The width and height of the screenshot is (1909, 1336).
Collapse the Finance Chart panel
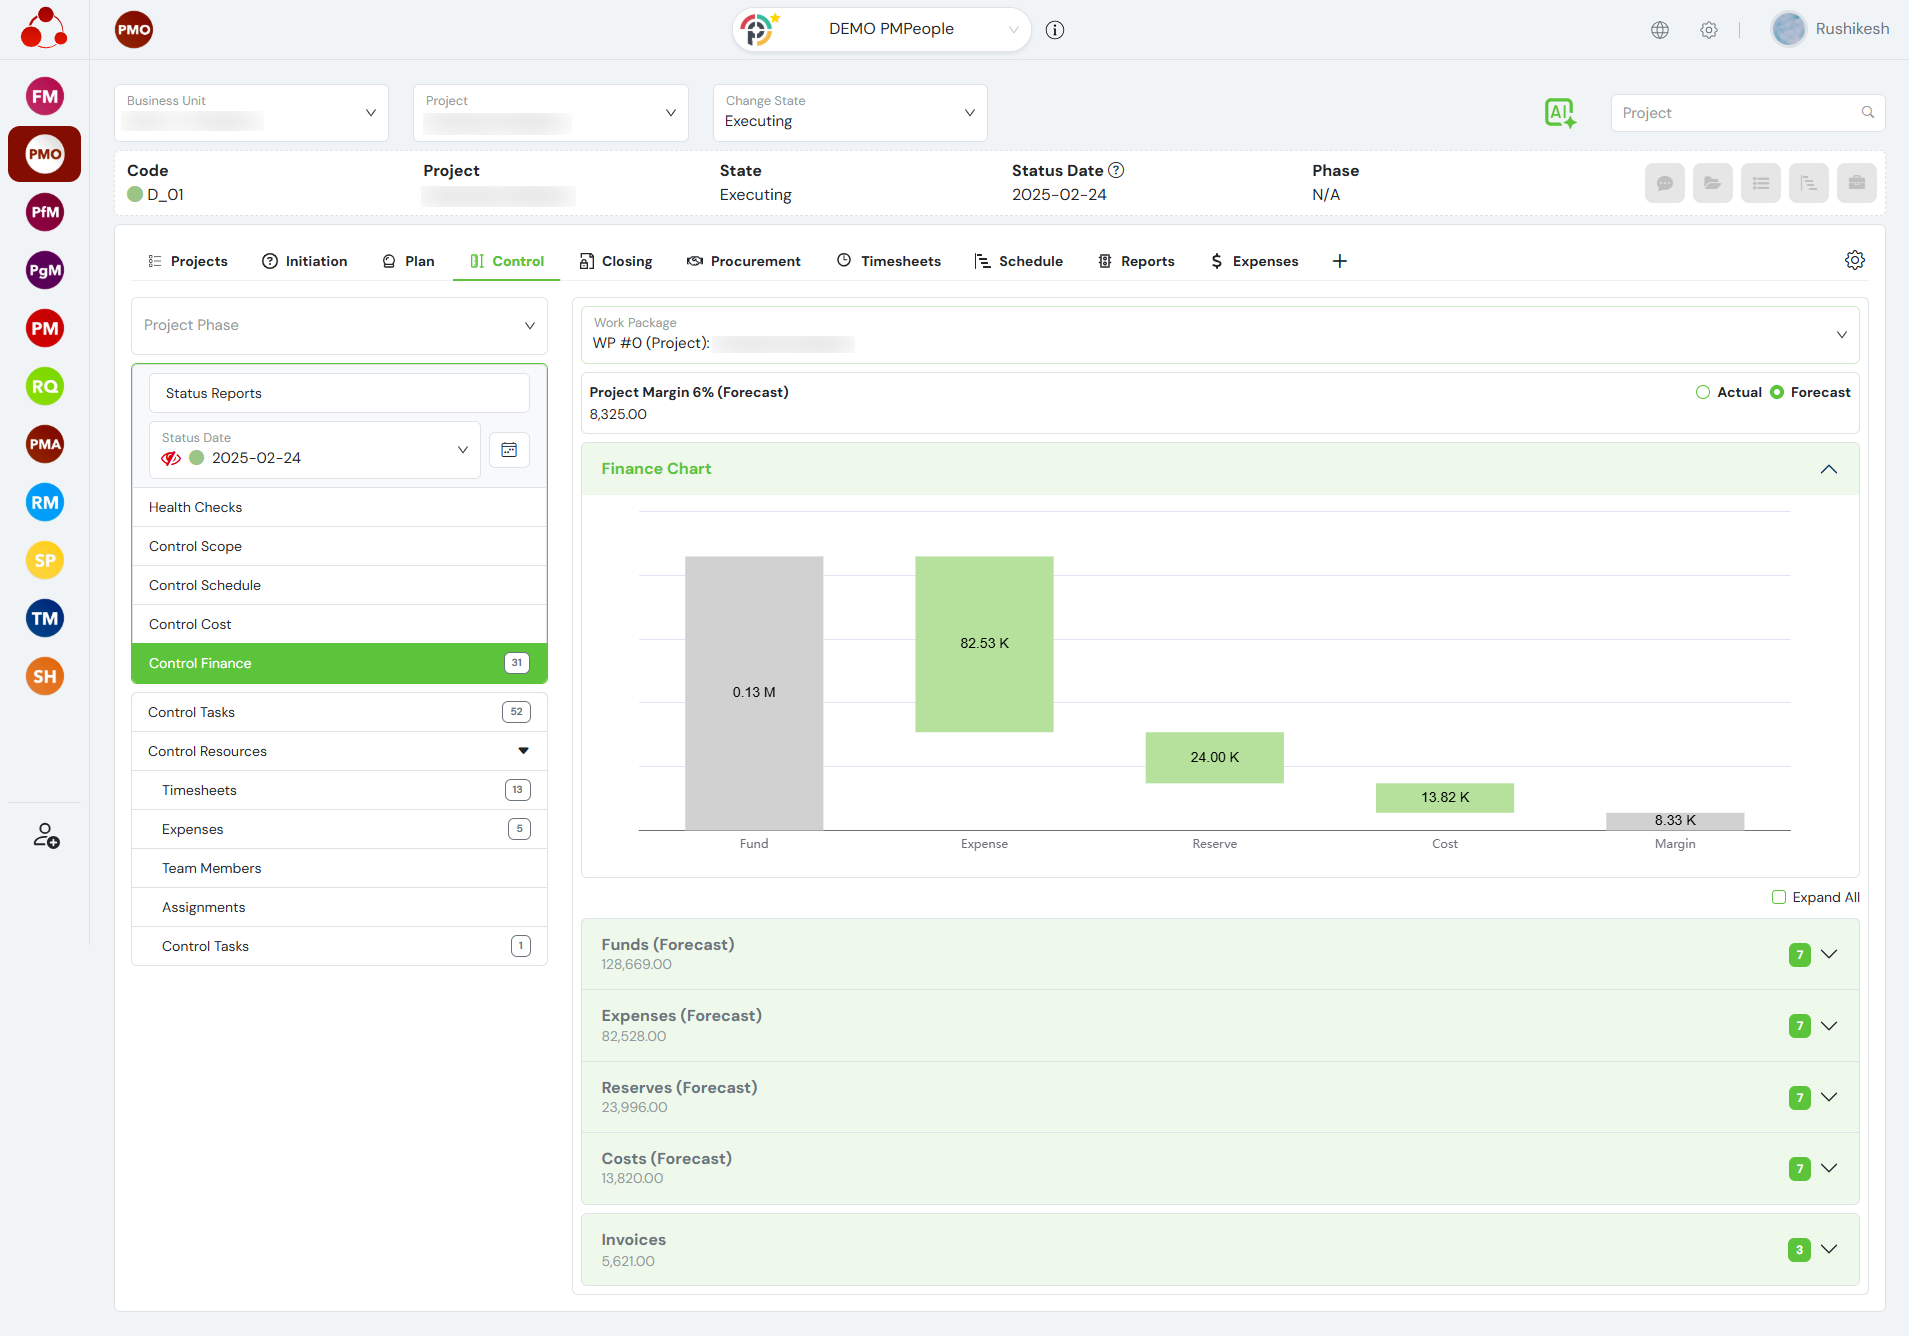click(x=1828, y=469)
